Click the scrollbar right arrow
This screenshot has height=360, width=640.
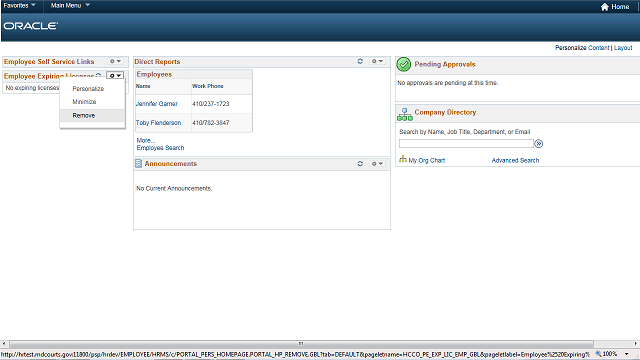pos(636,344)
